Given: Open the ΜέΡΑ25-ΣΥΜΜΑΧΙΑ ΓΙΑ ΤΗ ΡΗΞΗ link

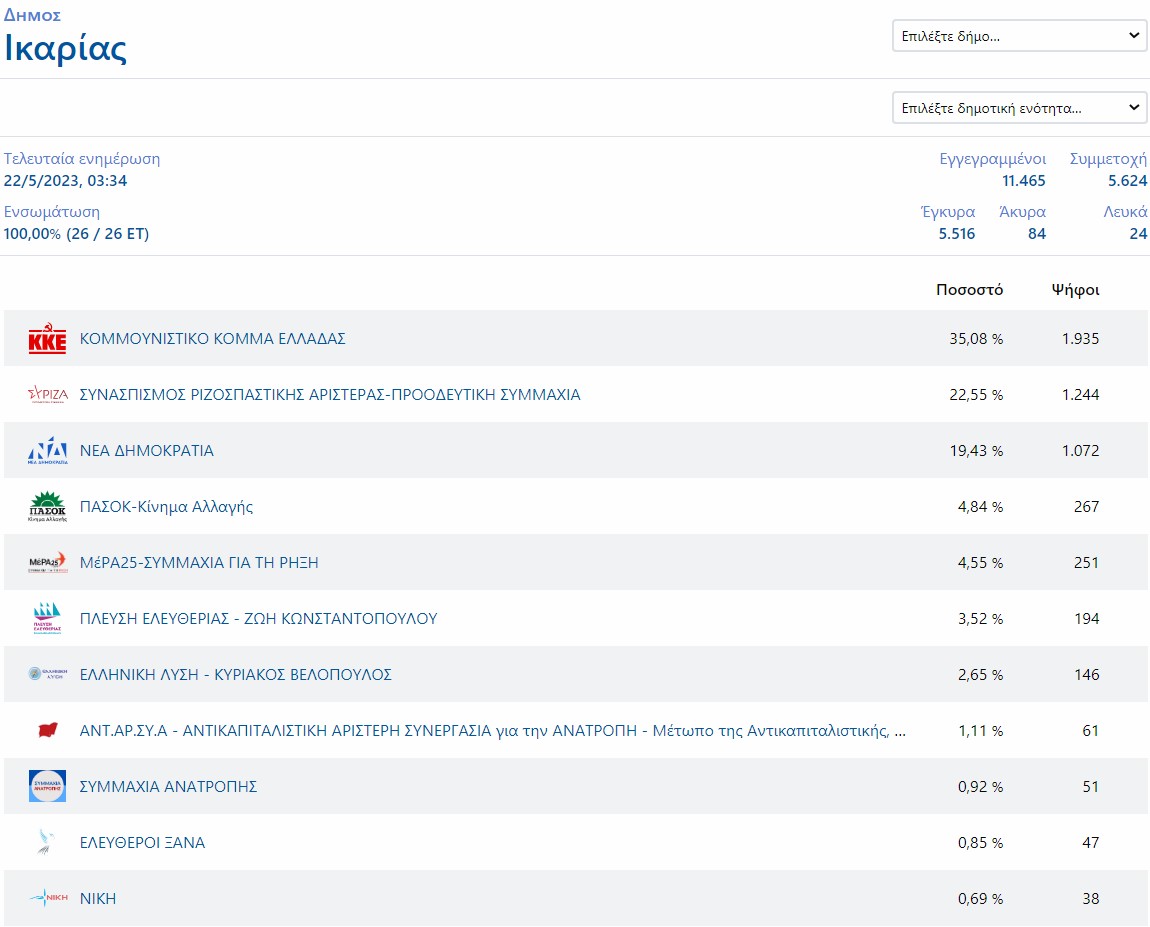Looking at the screenshot, I should [199, 563].
